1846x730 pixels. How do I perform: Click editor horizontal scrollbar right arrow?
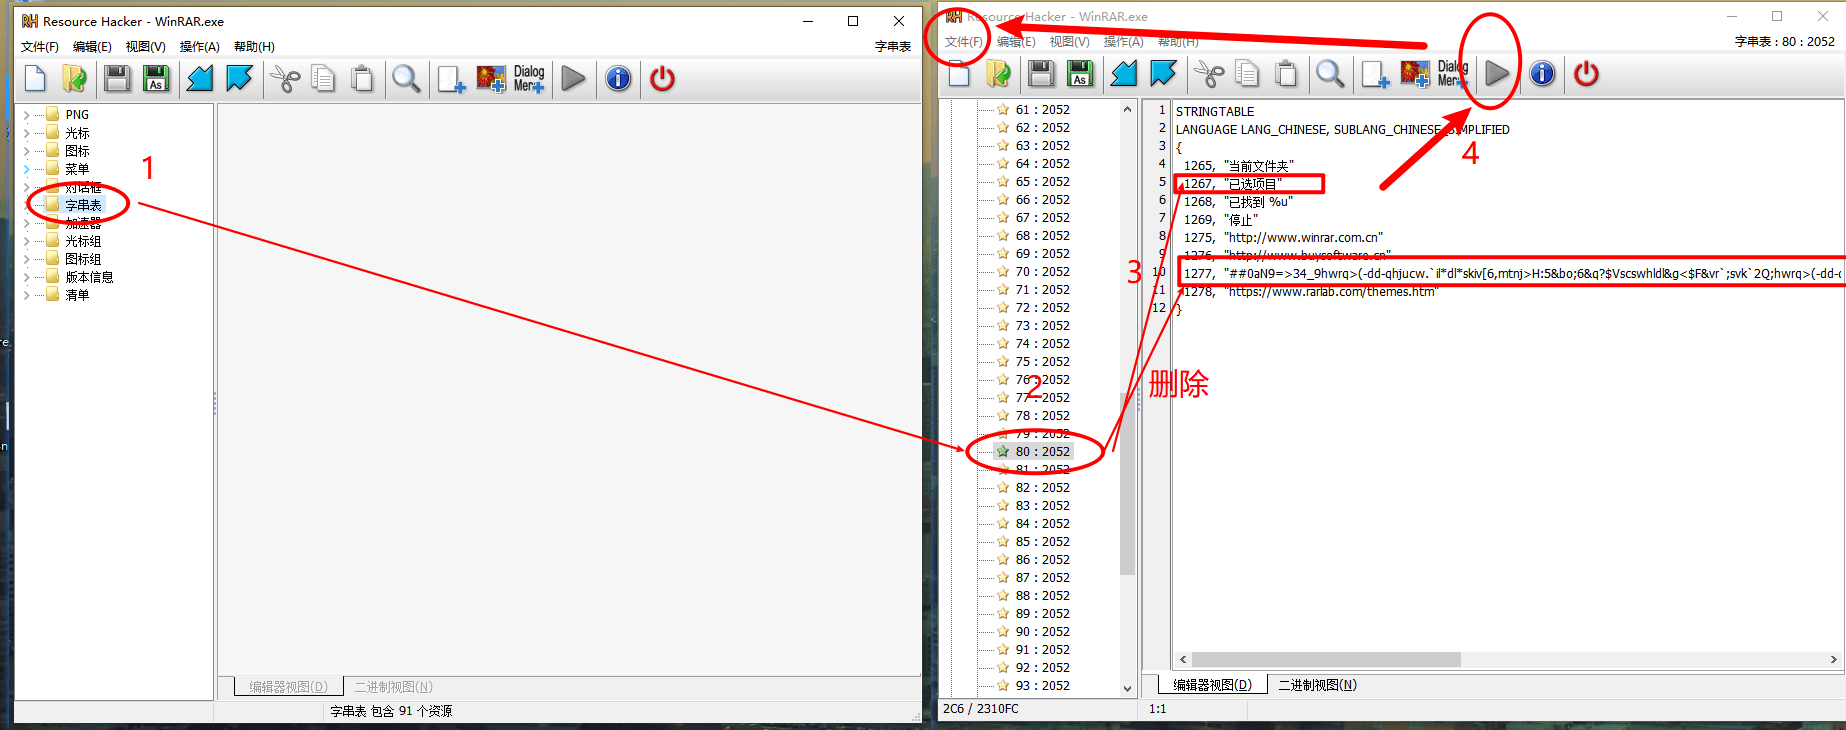point(1833,660)
